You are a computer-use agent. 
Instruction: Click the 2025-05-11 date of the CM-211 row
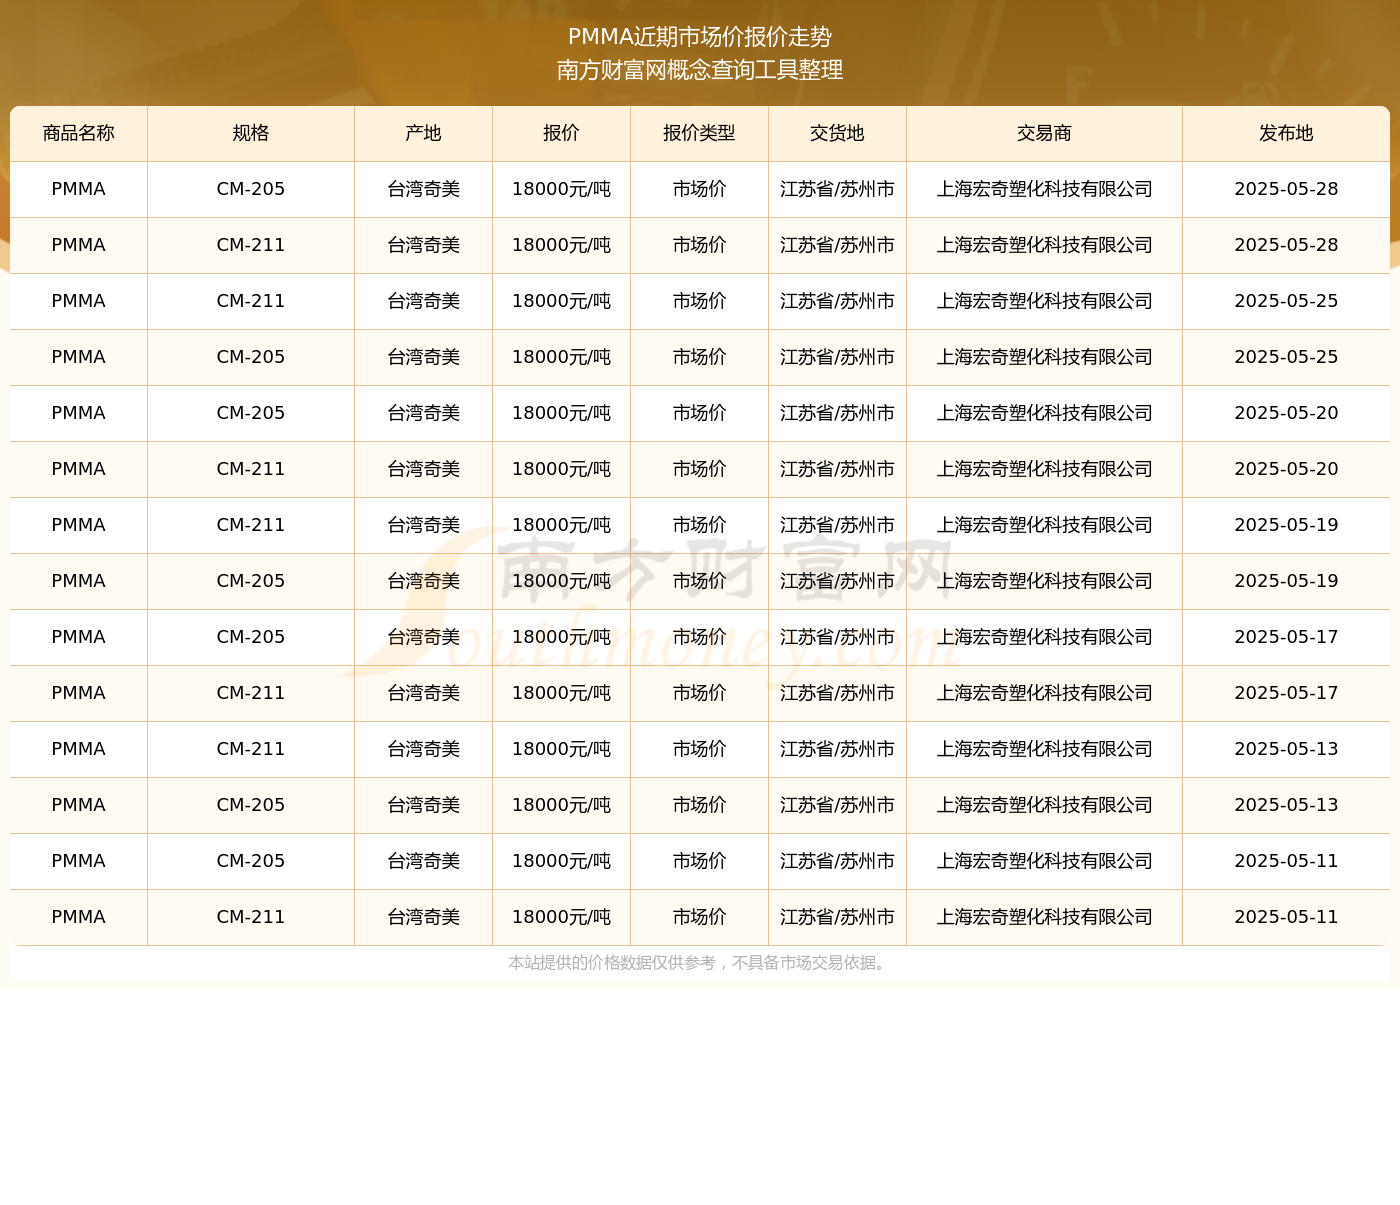pyautogui.click(x=1286, y=917)
